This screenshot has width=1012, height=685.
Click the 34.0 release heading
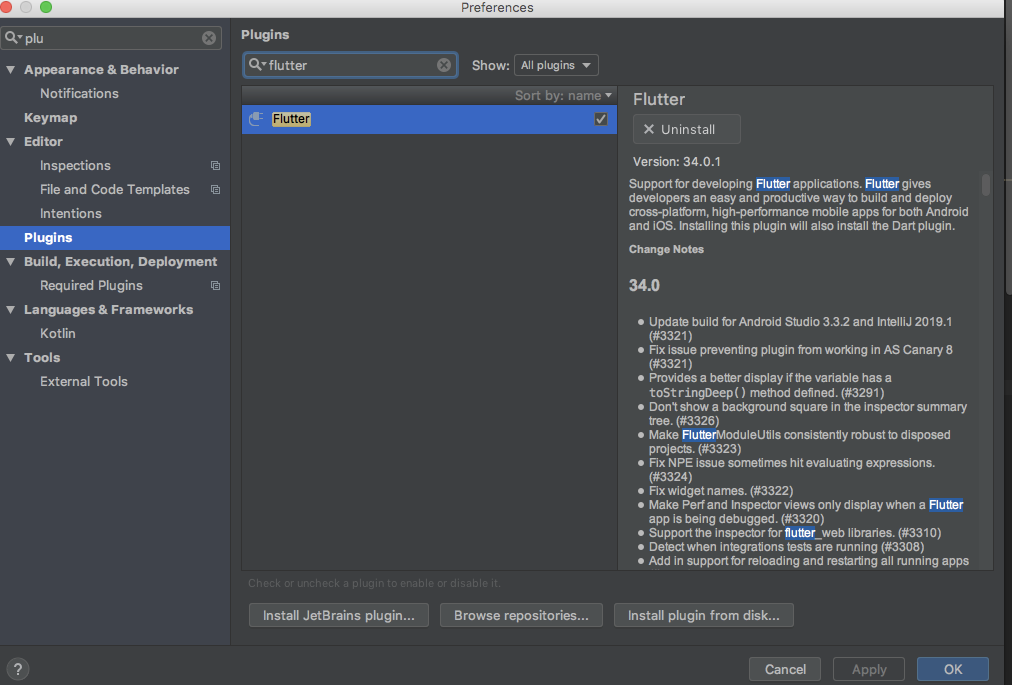tap(644, 285)
